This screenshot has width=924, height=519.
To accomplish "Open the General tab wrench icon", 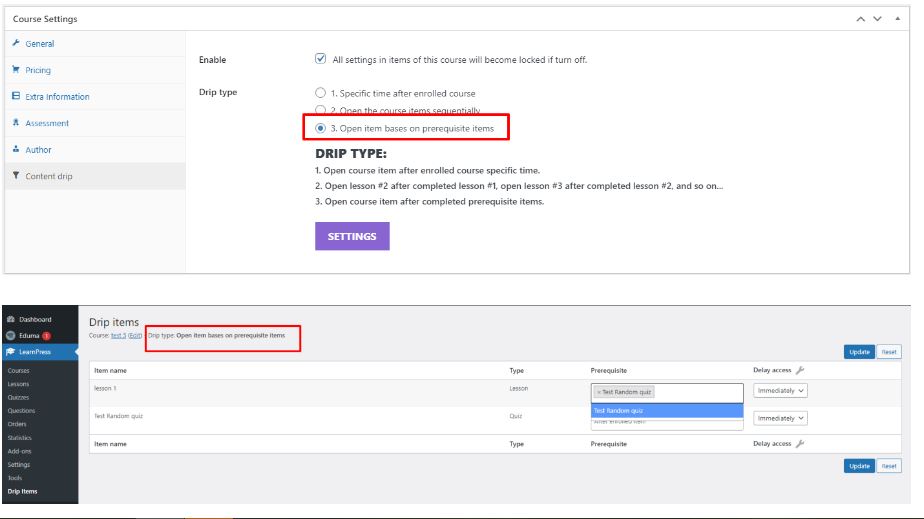I will (16, 43).
